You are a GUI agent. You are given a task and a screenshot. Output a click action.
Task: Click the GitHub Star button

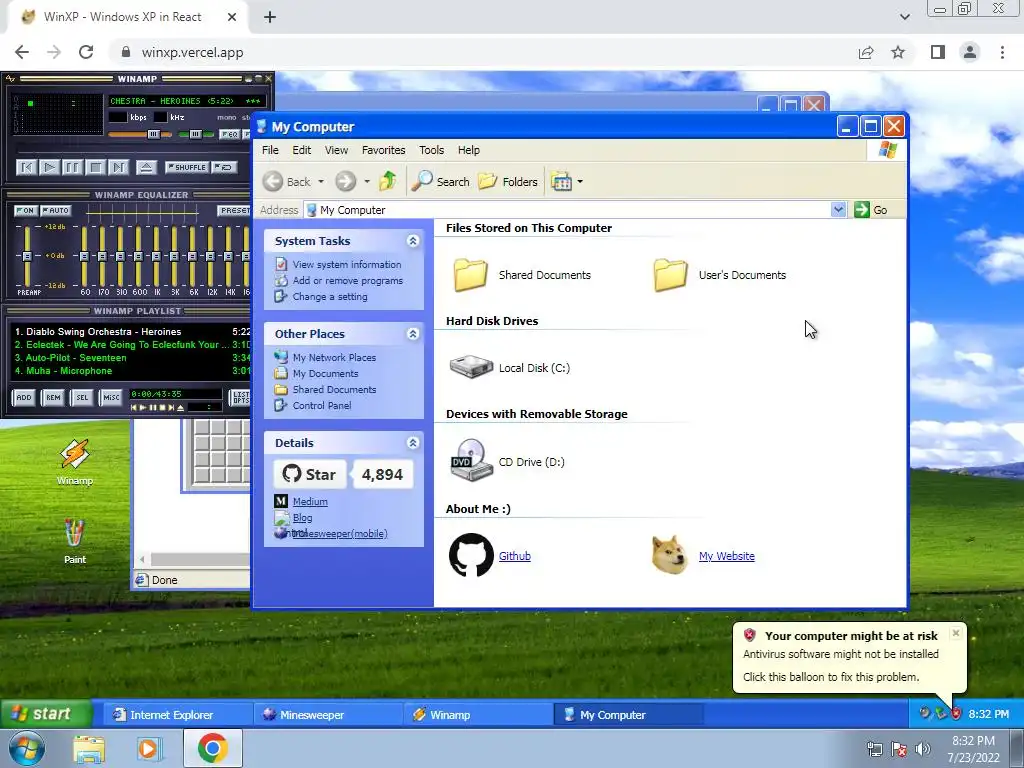[310, 474]
